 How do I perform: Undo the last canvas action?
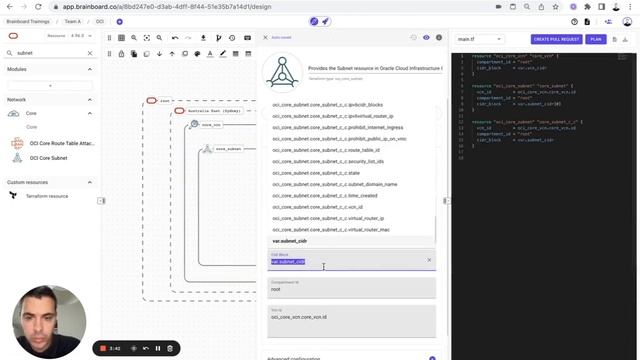[x=175, y=38]
